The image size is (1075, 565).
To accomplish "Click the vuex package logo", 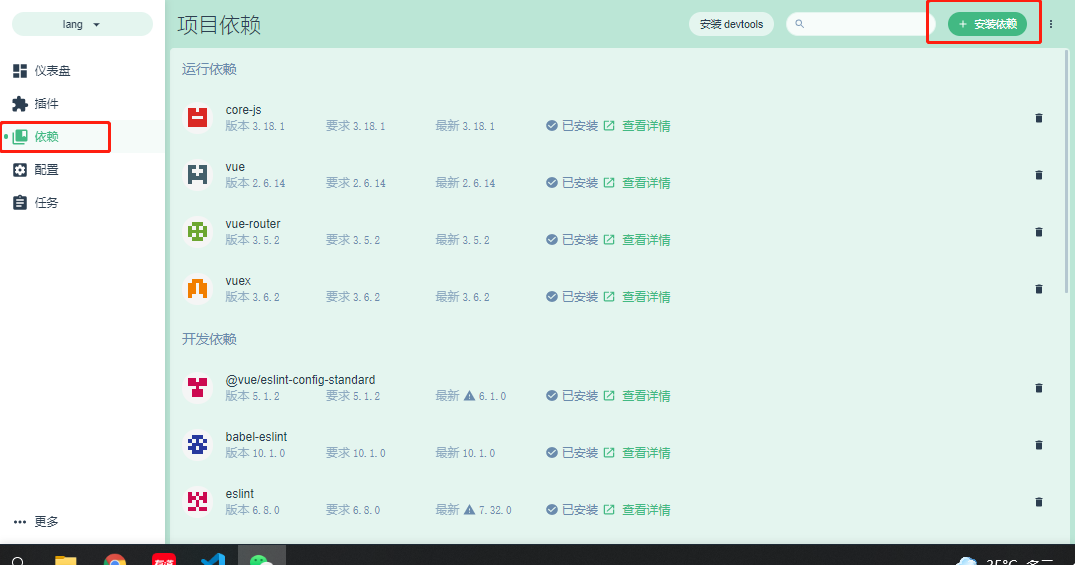I will 197,288.
